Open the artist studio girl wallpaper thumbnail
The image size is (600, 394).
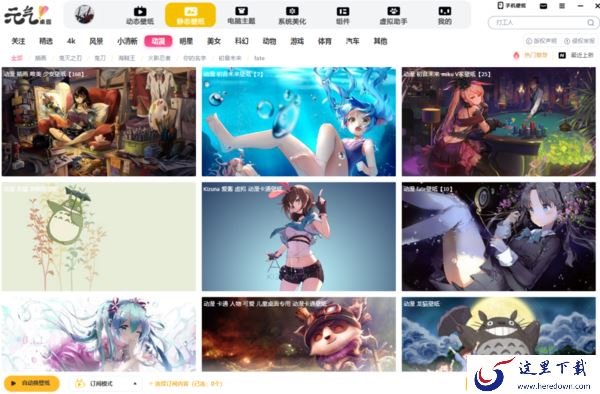pyautogui.click(x=99, y=122)
